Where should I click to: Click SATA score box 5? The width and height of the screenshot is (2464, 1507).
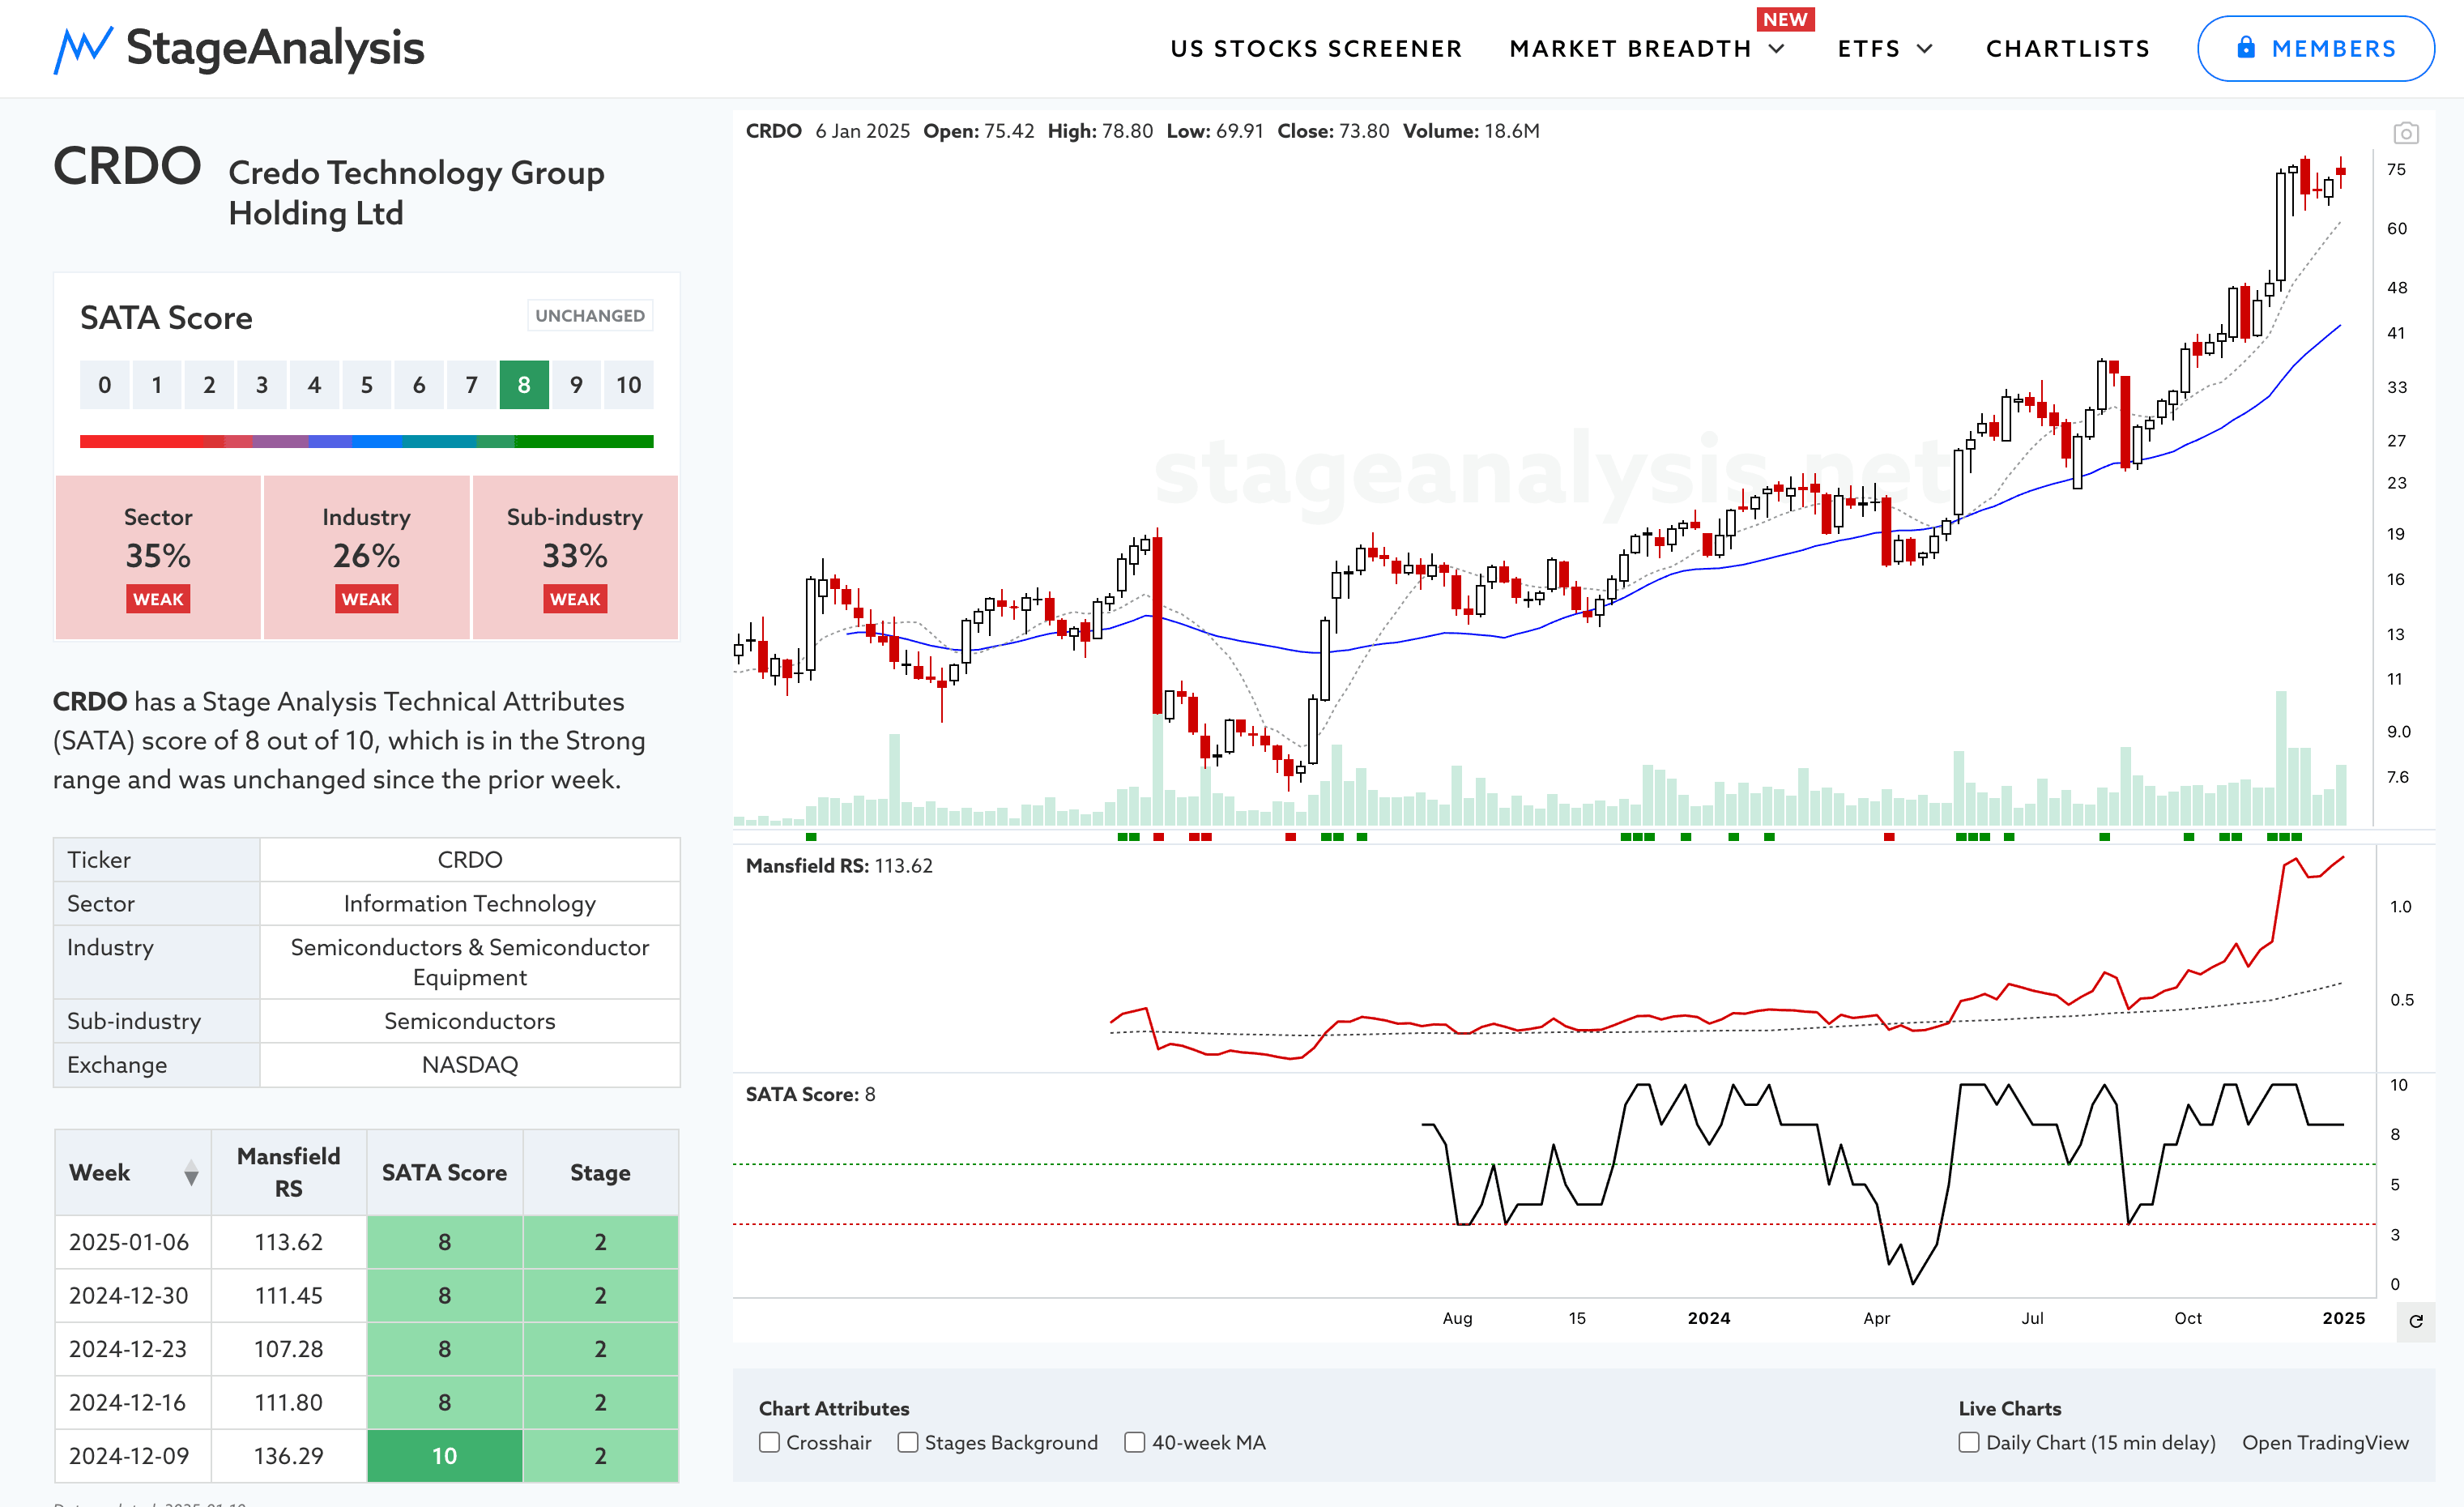(x=367, y=385)
